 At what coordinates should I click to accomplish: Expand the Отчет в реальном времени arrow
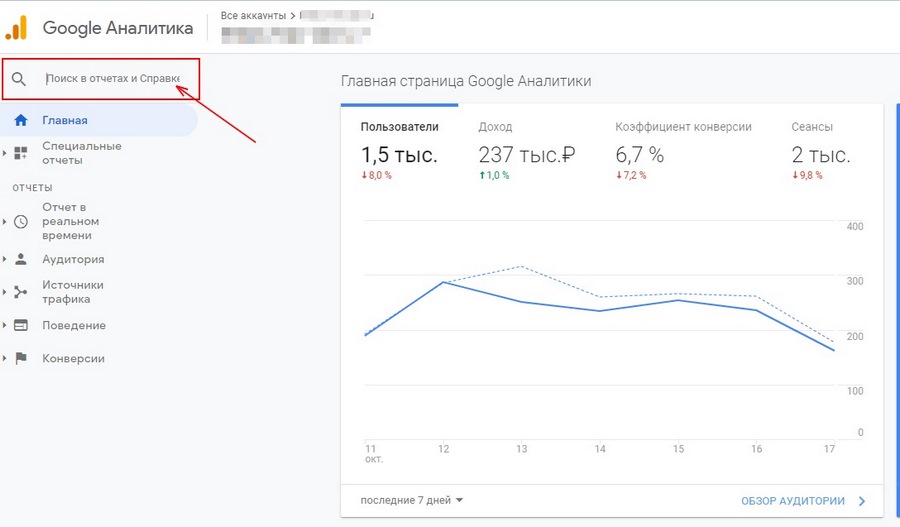point(5,222)
